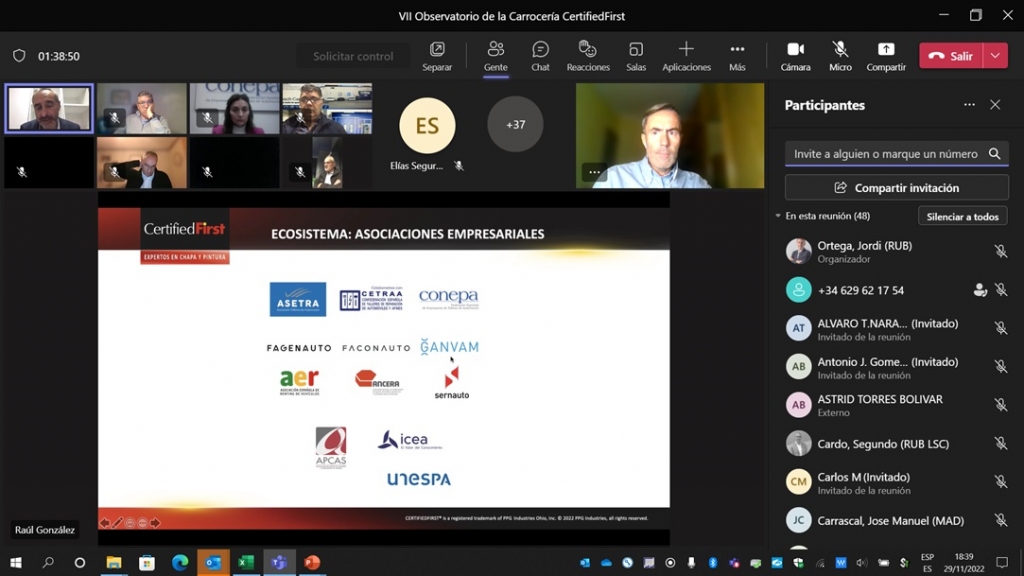Open Participantes more options ellipsis

click(969, 105)
